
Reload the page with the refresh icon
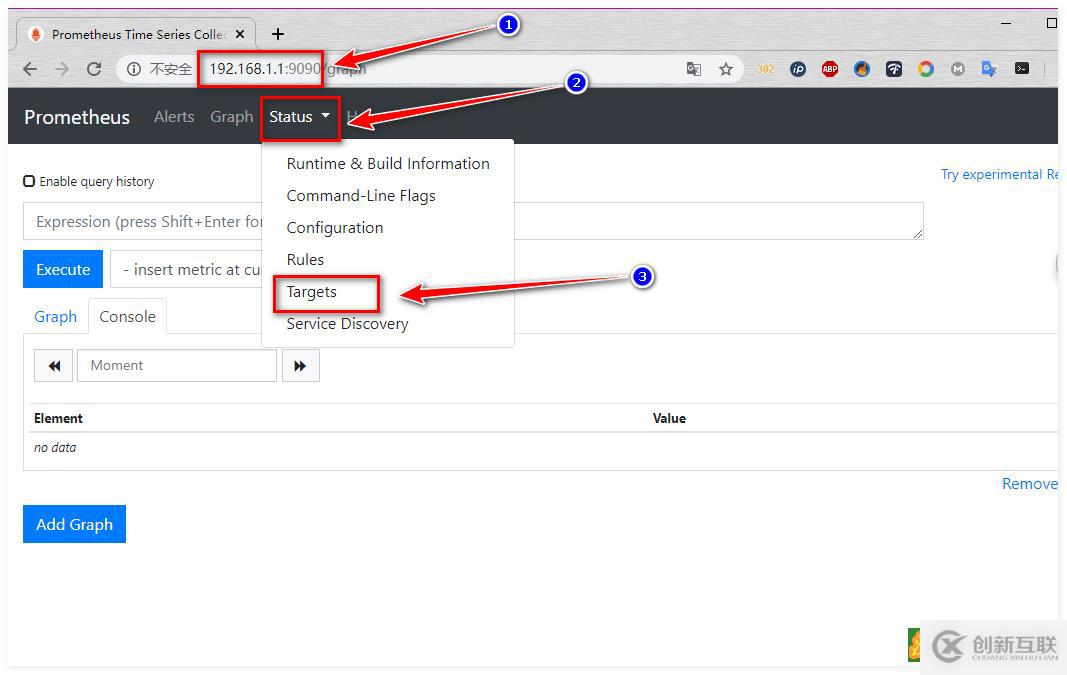[94, 69]
